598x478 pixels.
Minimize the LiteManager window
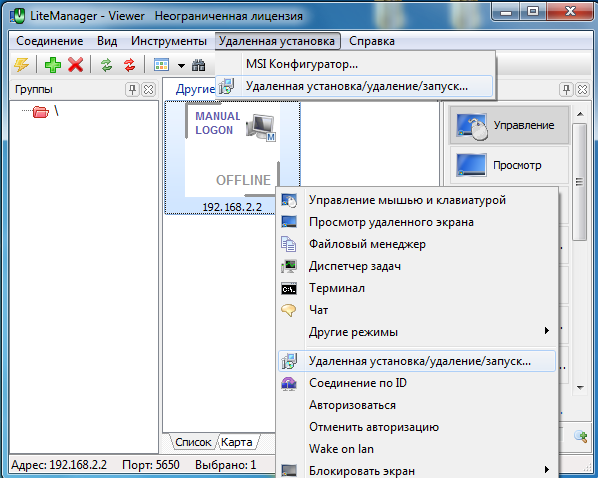pos(506,12)
